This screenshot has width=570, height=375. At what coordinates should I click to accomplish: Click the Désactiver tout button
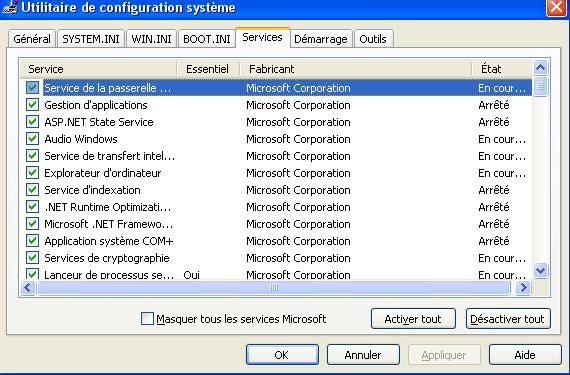pos(508,319)
